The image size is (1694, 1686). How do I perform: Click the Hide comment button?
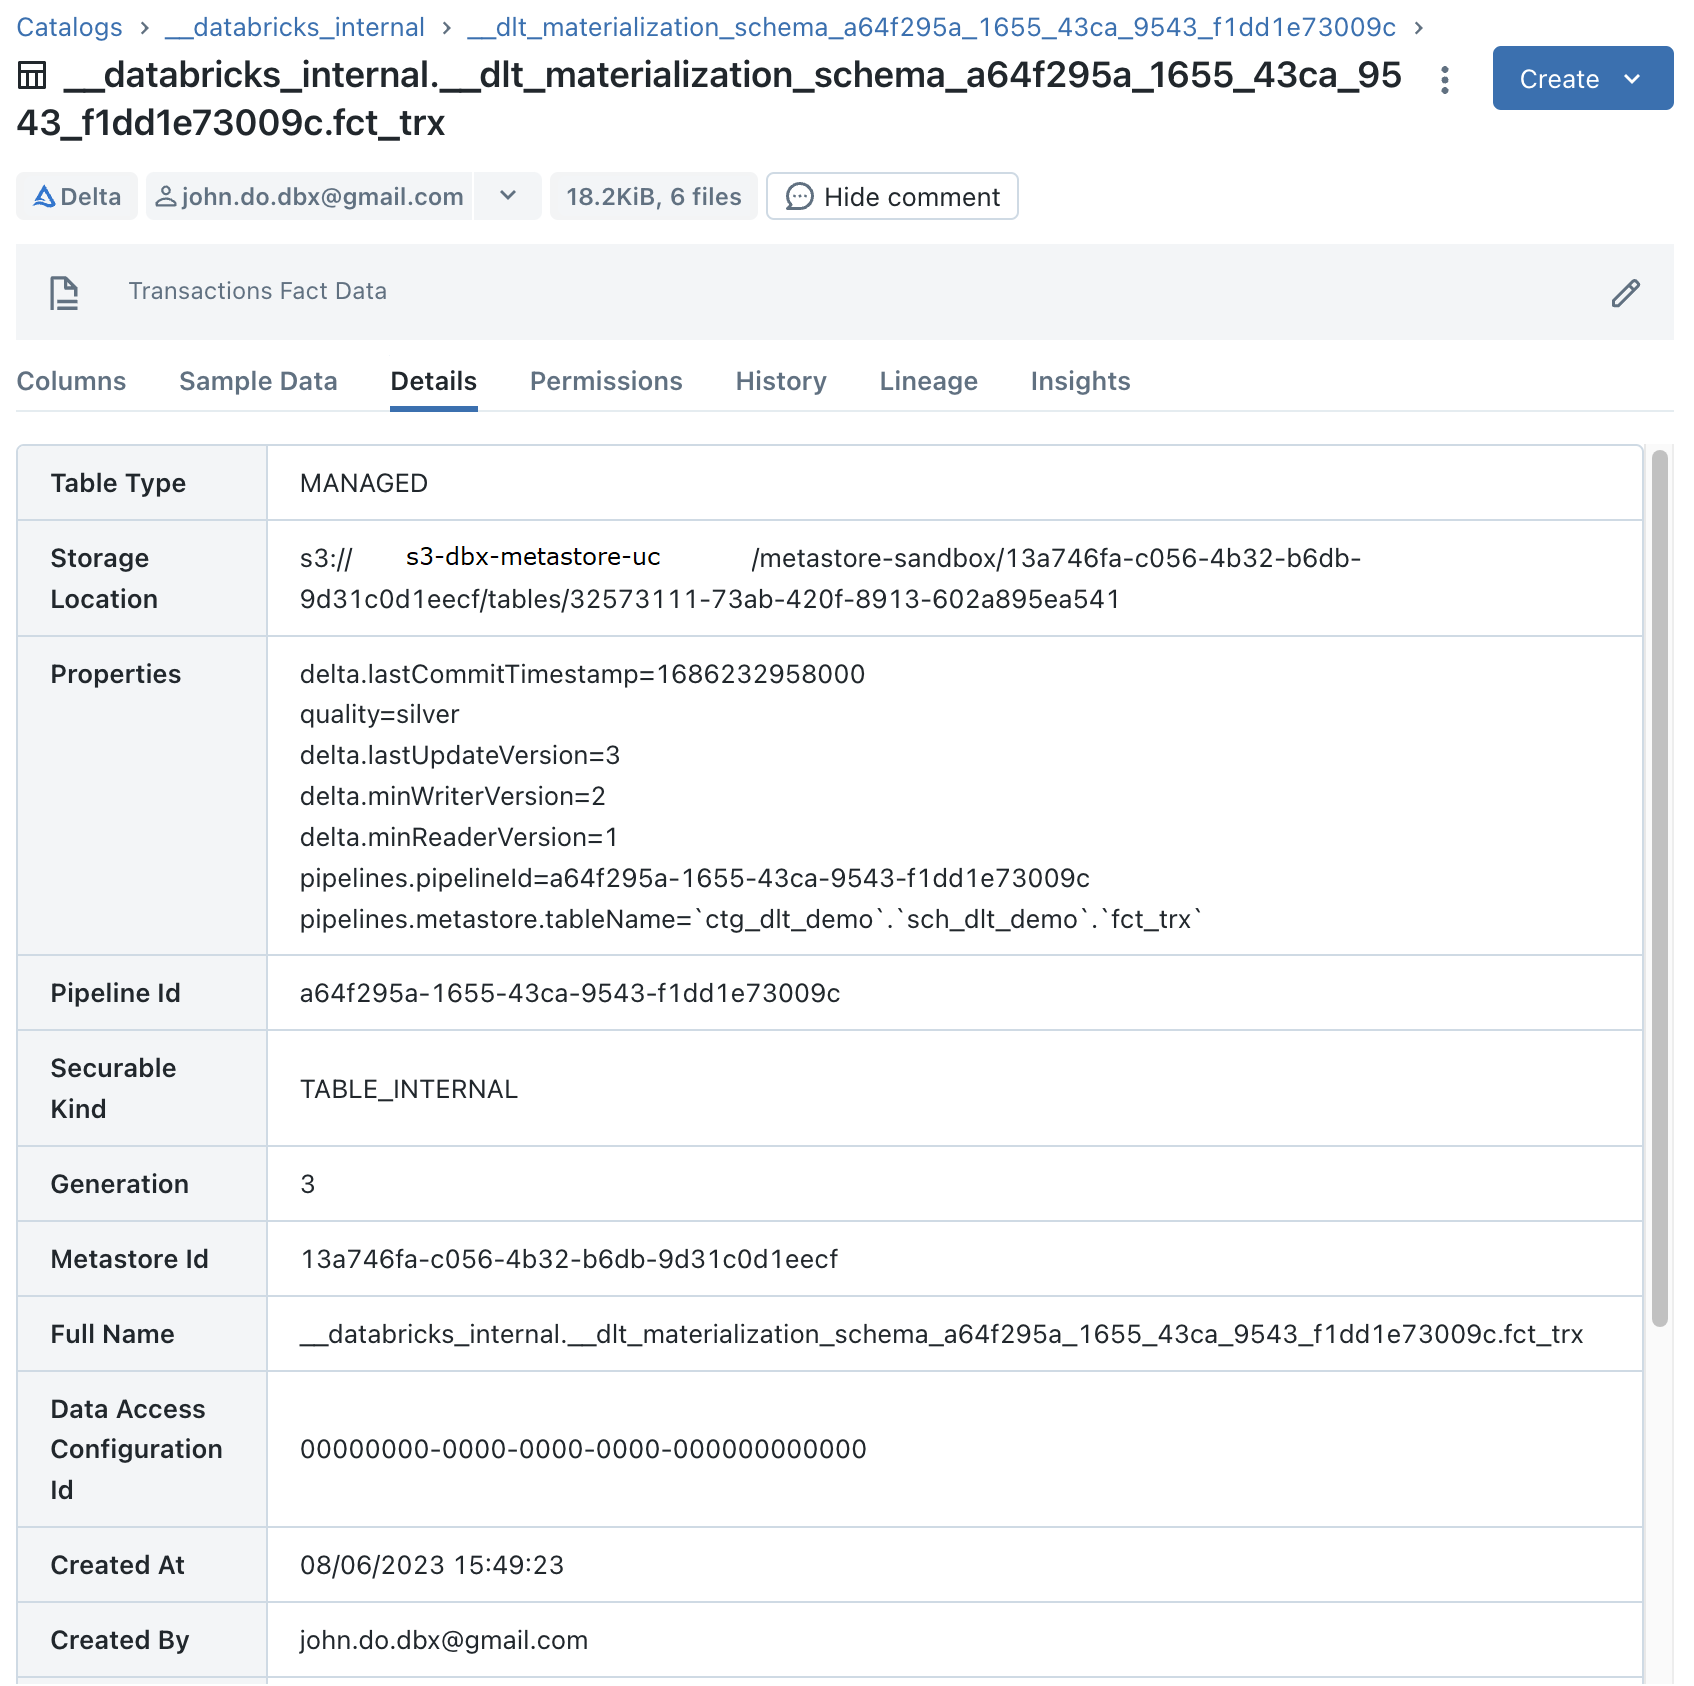892,196
